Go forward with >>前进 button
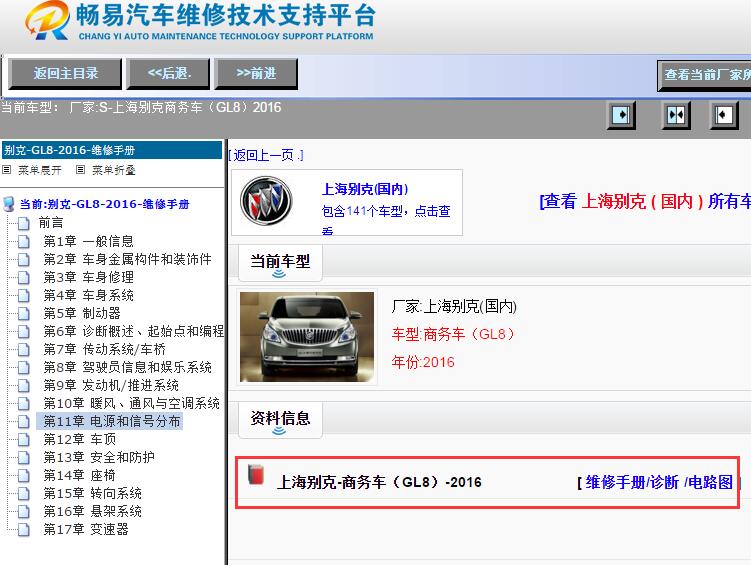Viewport: 751px width, 565px height. click(x=256, y=74)
